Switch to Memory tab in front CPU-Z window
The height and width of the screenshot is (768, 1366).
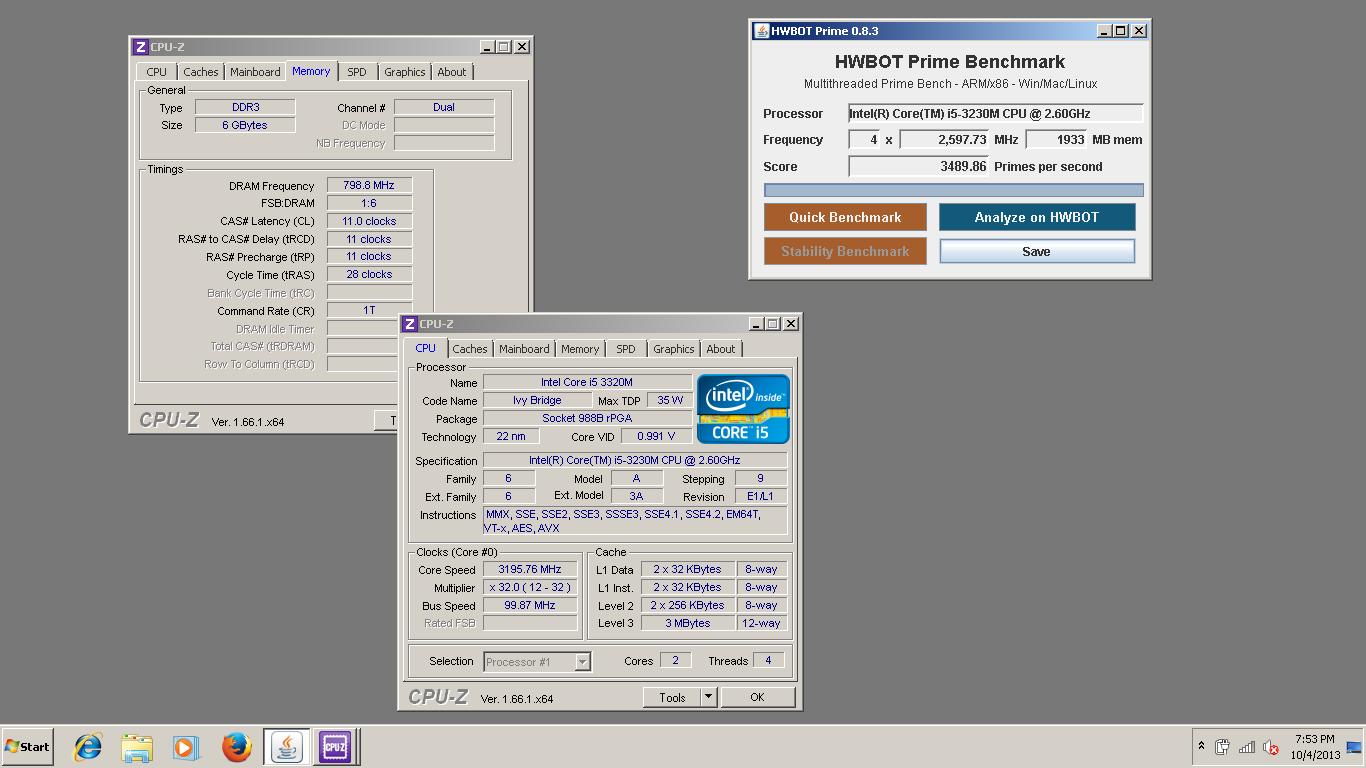(580, 349)
